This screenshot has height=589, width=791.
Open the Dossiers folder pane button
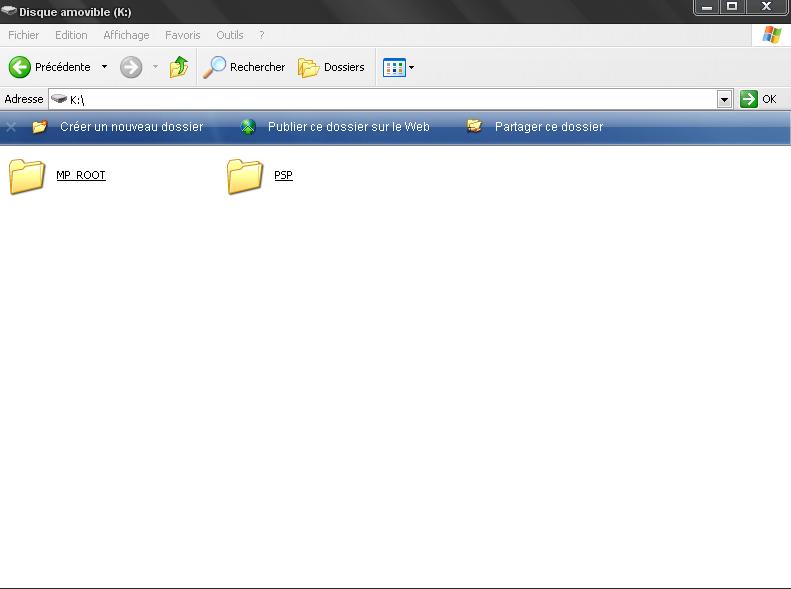point(331,67)
